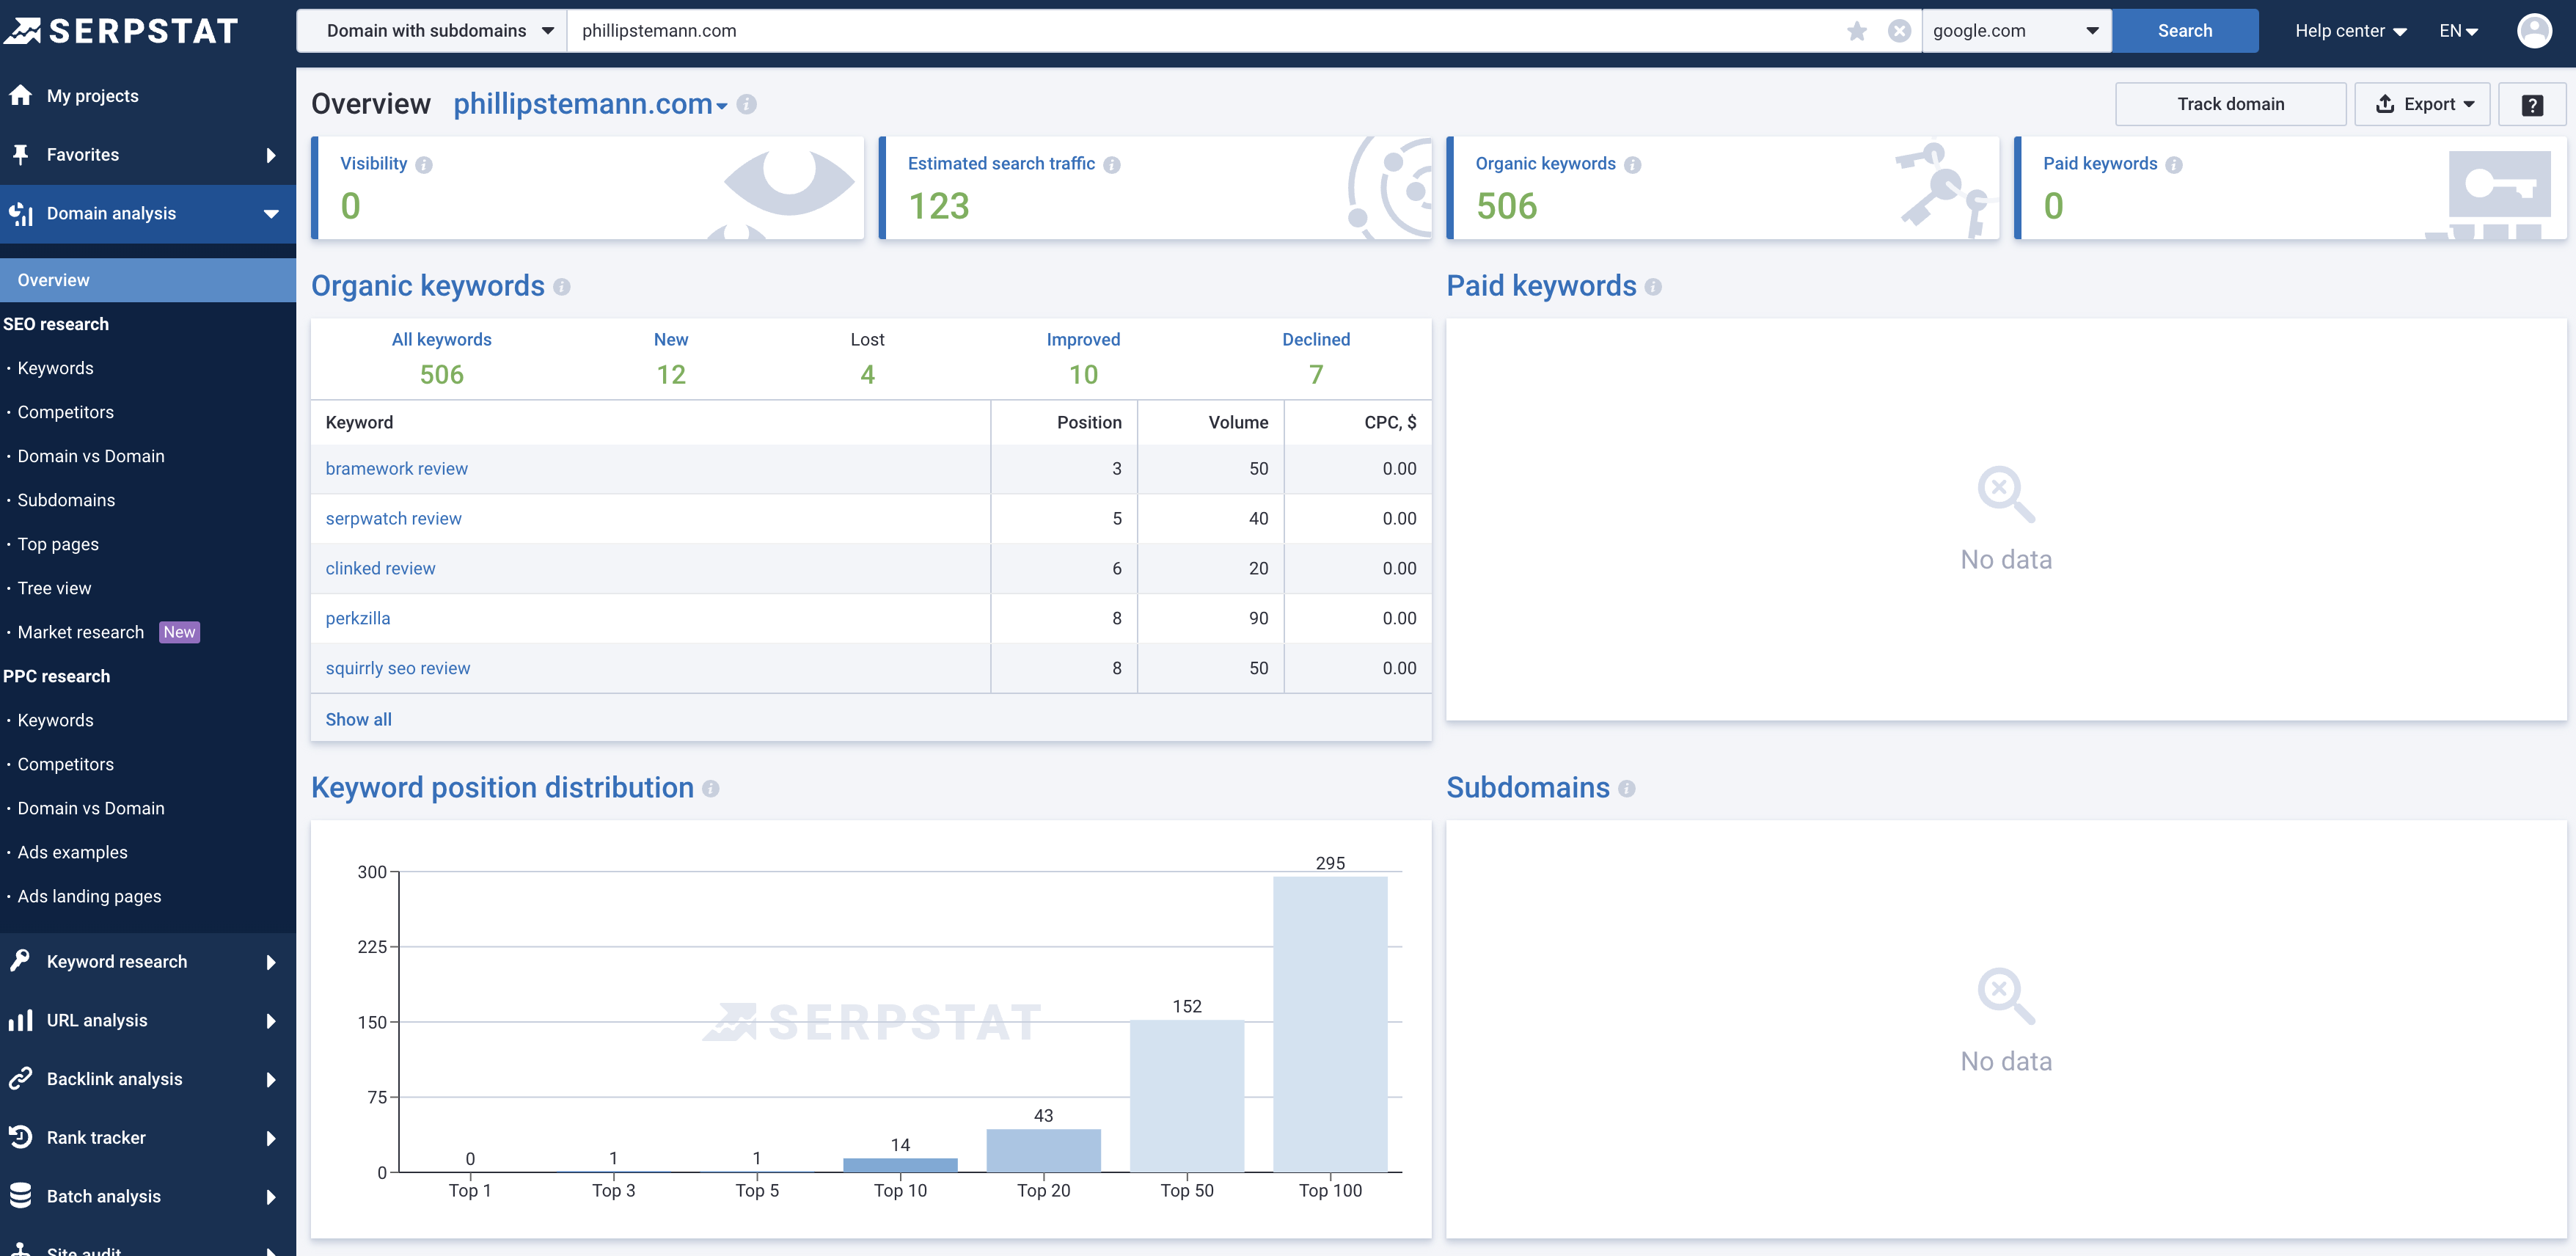Click info icon beside Subdomains heading
This screenshot has width=2576, height=1256.
1626,789
